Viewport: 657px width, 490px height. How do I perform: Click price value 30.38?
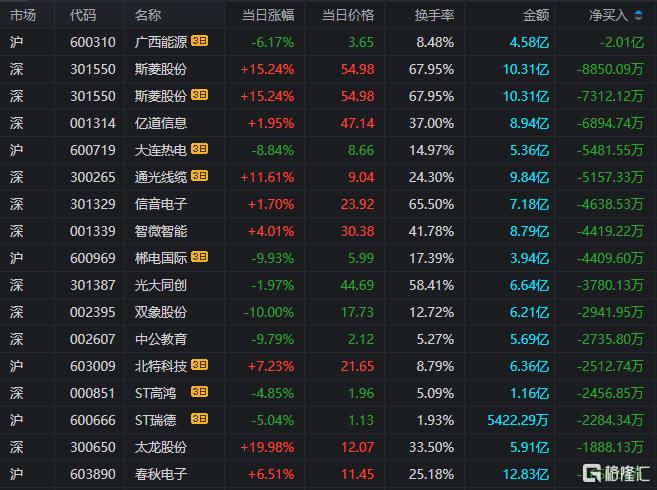coord(357,231)
